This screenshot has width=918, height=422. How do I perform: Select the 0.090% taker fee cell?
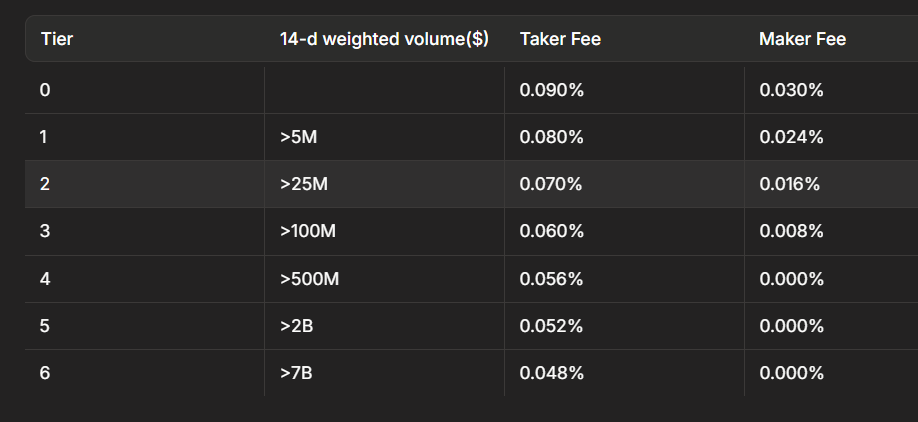551,90
